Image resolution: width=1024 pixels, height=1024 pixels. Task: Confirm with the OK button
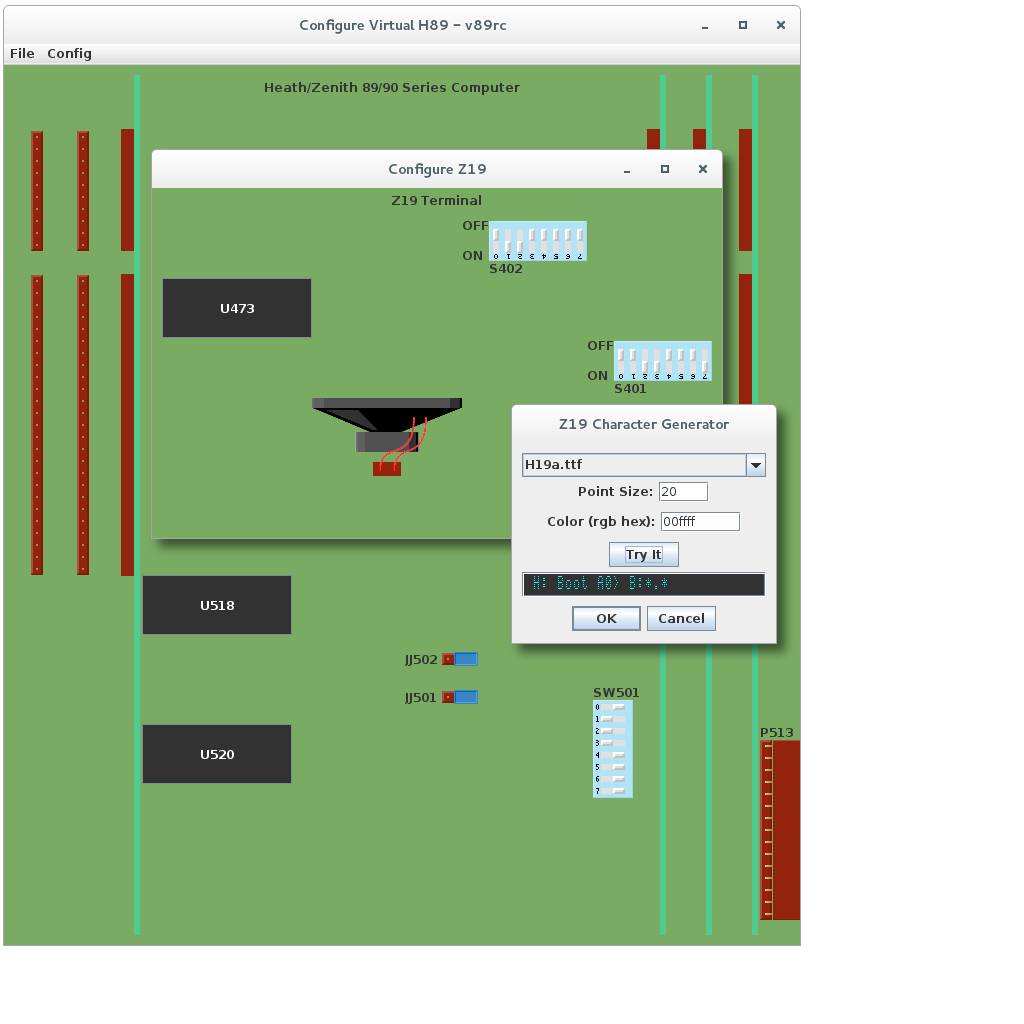tap(606, 618)
